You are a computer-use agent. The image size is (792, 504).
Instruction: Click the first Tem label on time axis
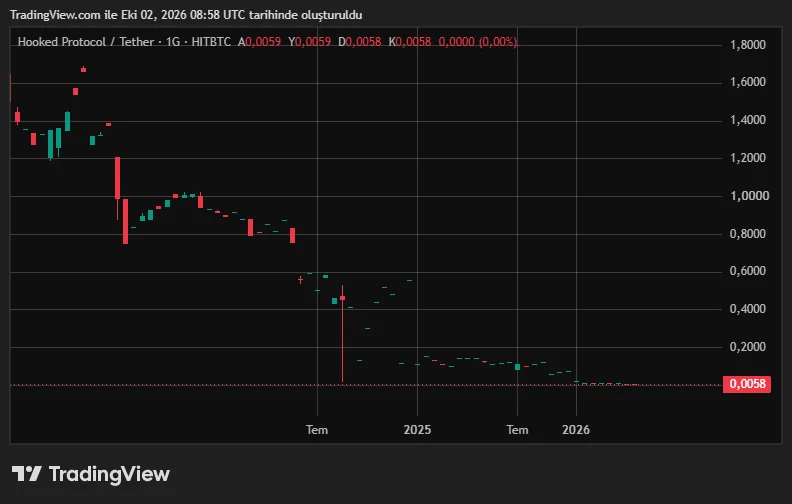[x=317, y=430]
